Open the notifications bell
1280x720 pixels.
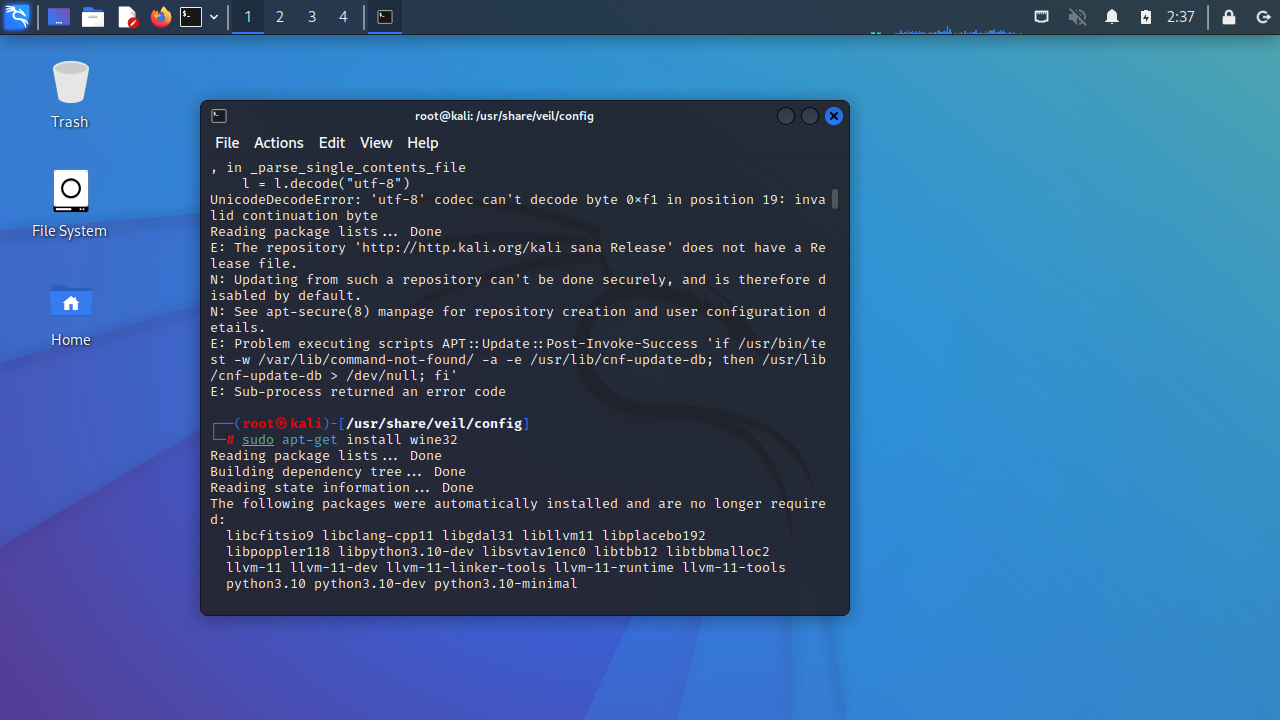(x=1112, y=17)
